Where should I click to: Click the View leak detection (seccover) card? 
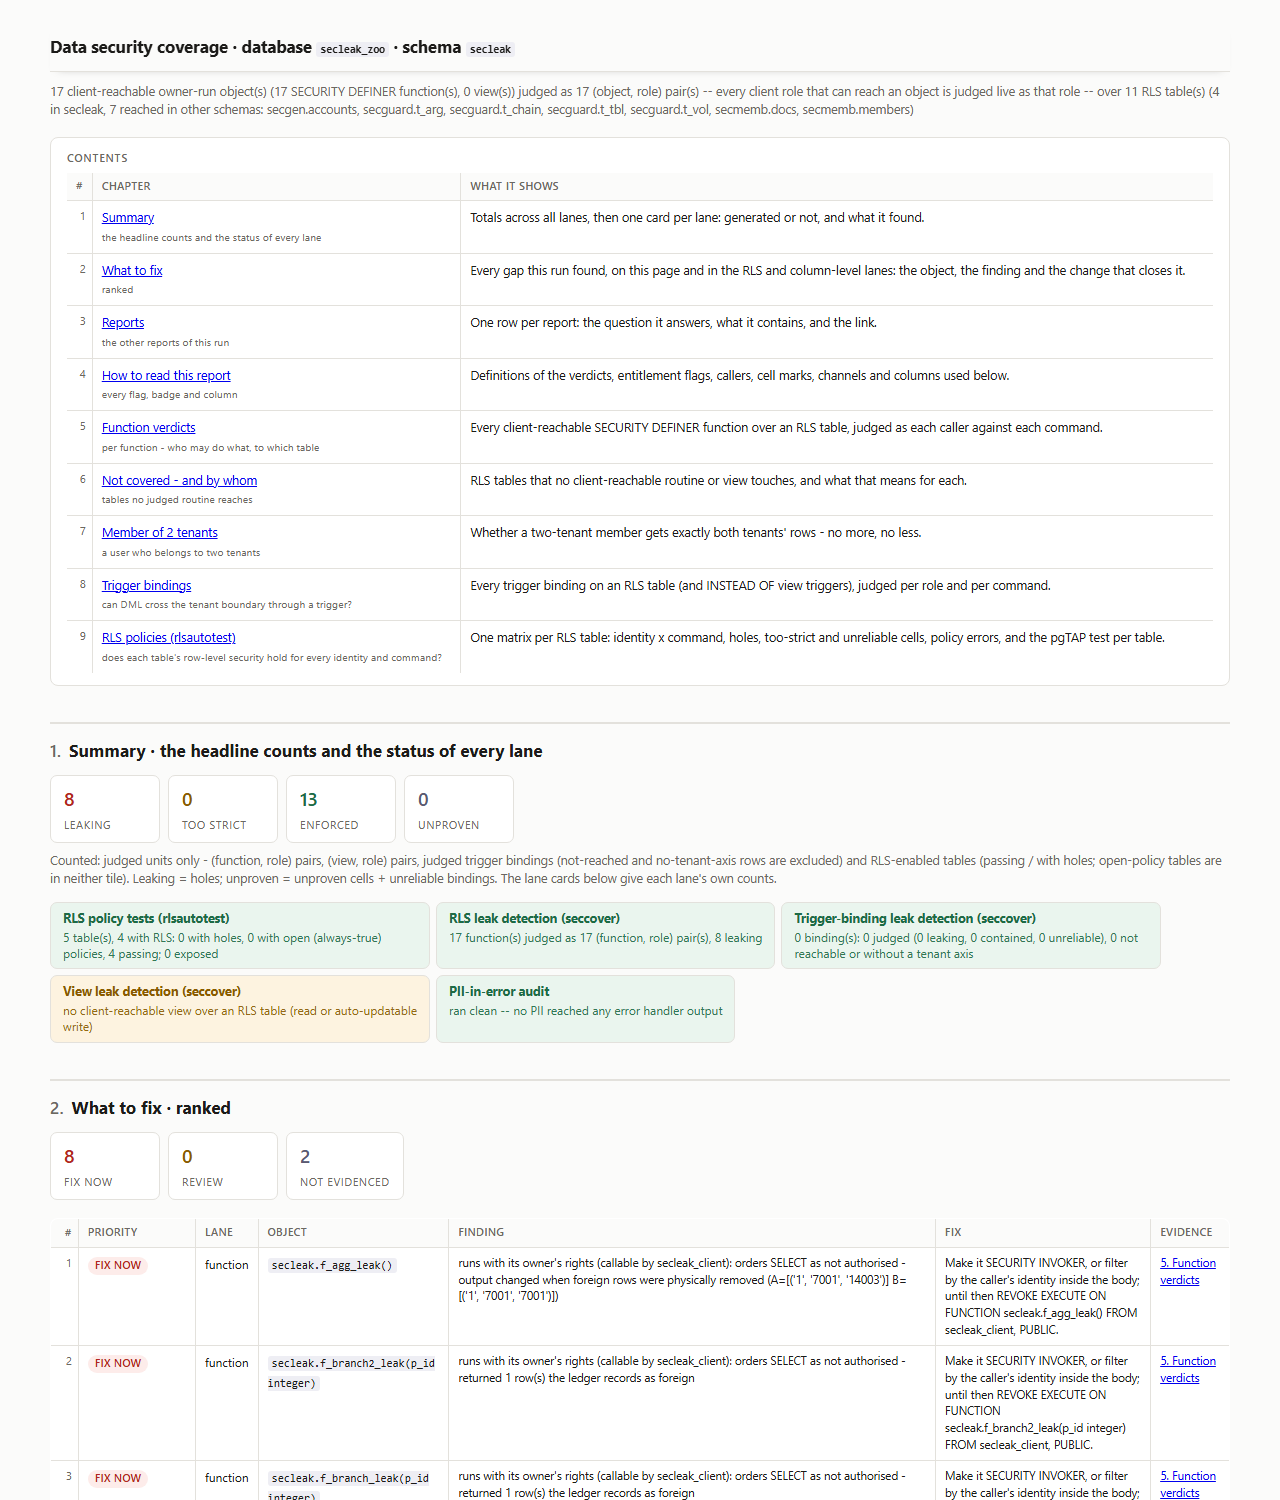coord(240,1009)
